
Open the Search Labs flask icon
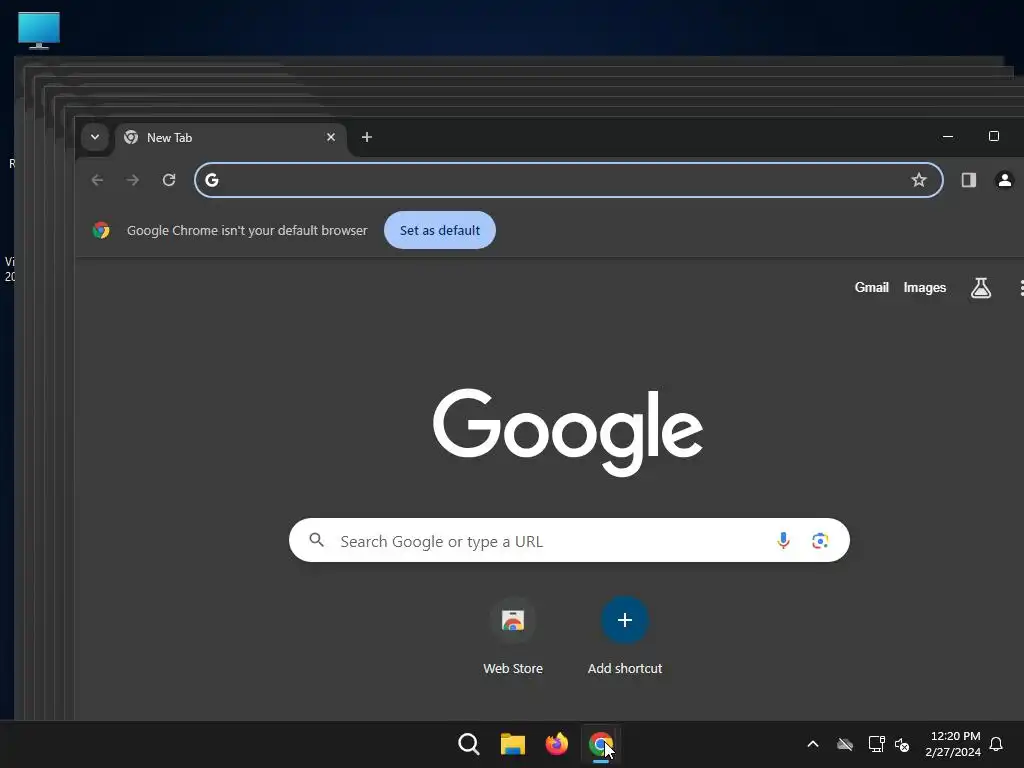pyautogui.click(x=980, y=287)
